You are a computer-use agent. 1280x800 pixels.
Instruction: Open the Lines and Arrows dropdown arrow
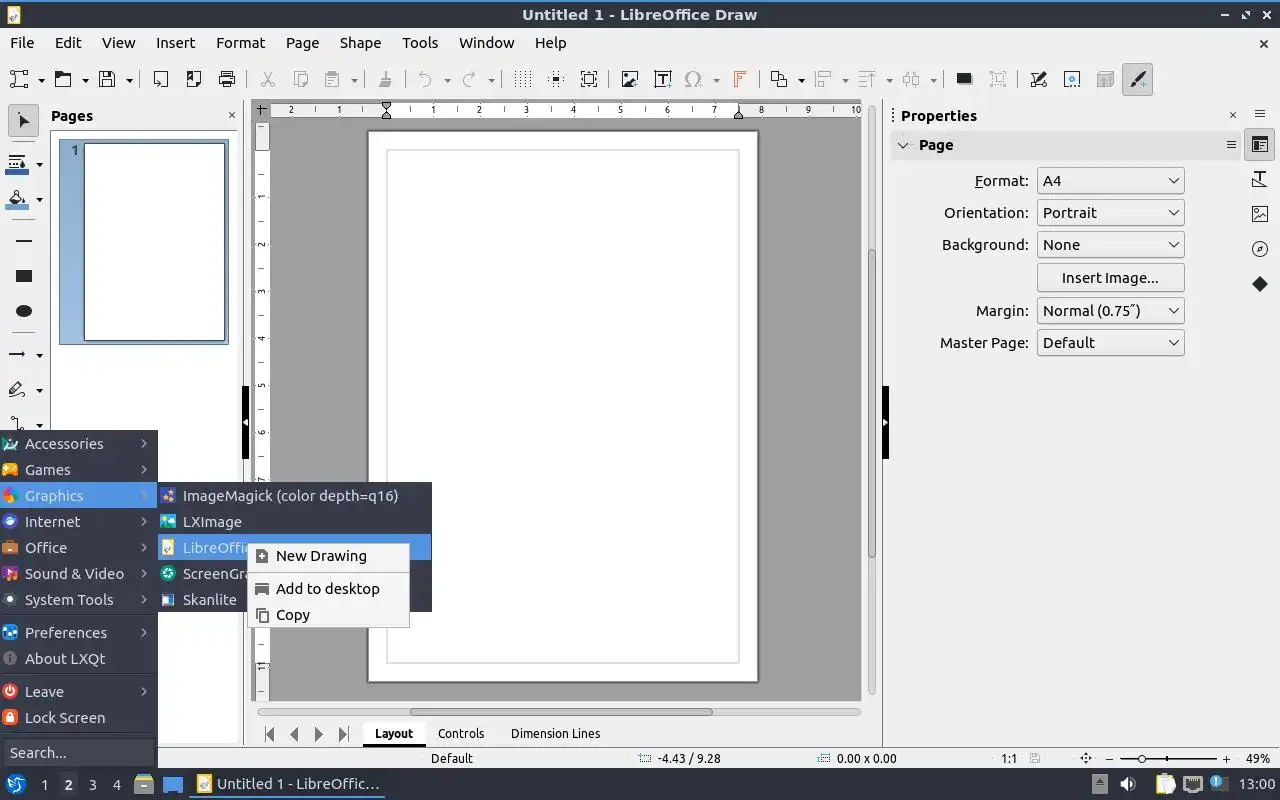pos(39,355)
